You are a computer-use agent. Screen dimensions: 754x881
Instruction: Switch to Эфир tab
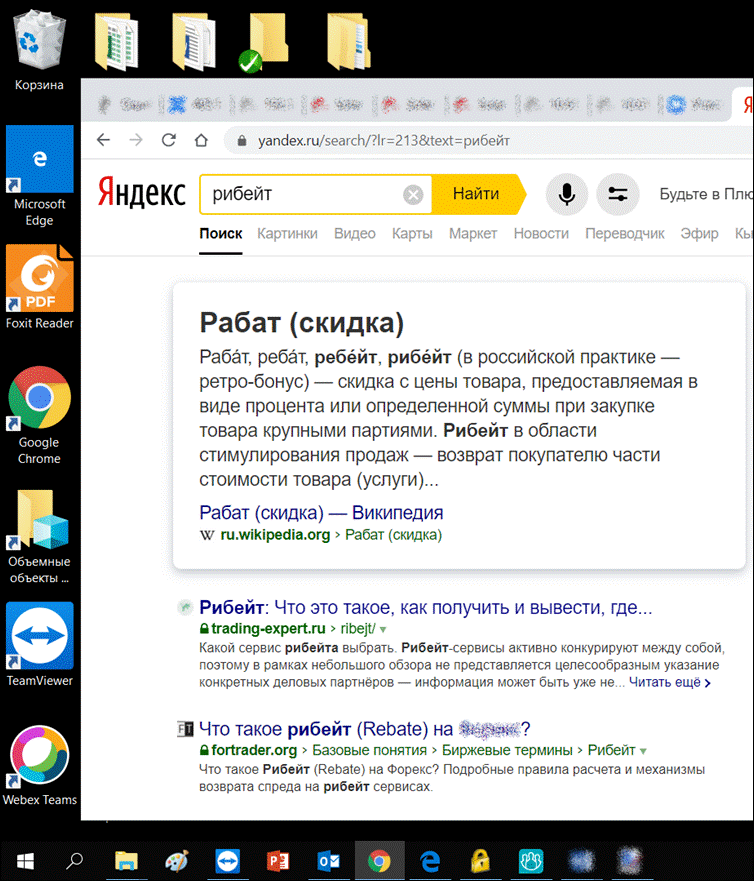coord(699,234)
